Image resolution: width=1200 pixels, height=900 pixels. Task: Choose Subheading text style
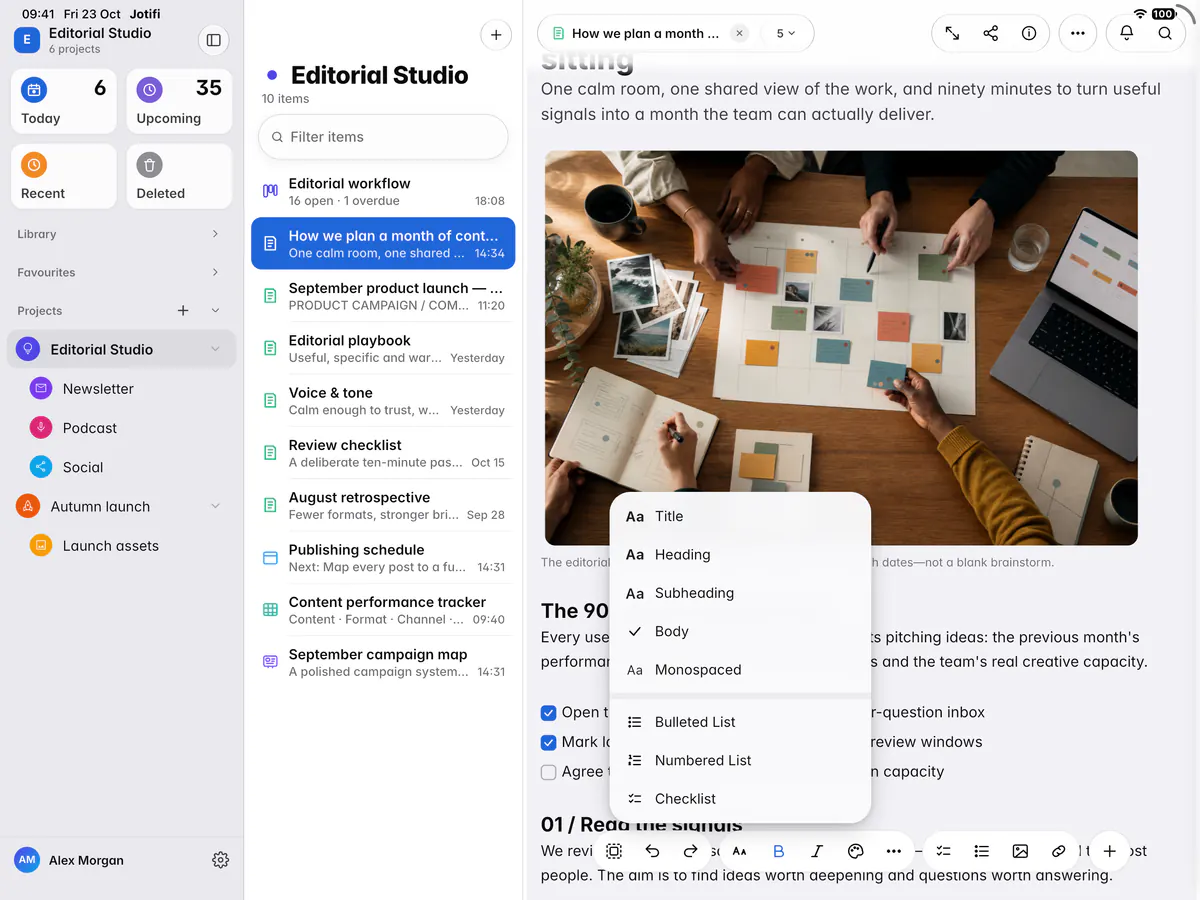point(740,593)
